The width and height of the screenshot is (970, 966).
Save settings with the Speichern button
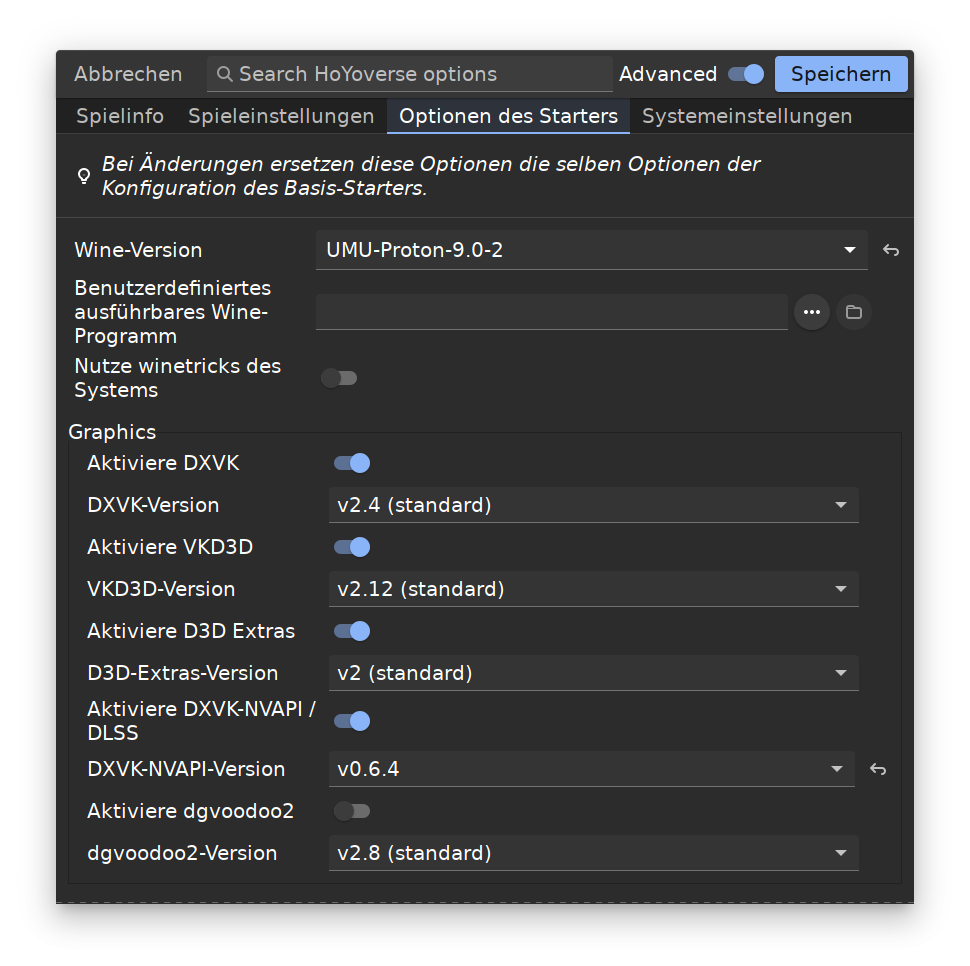(841, 74)
